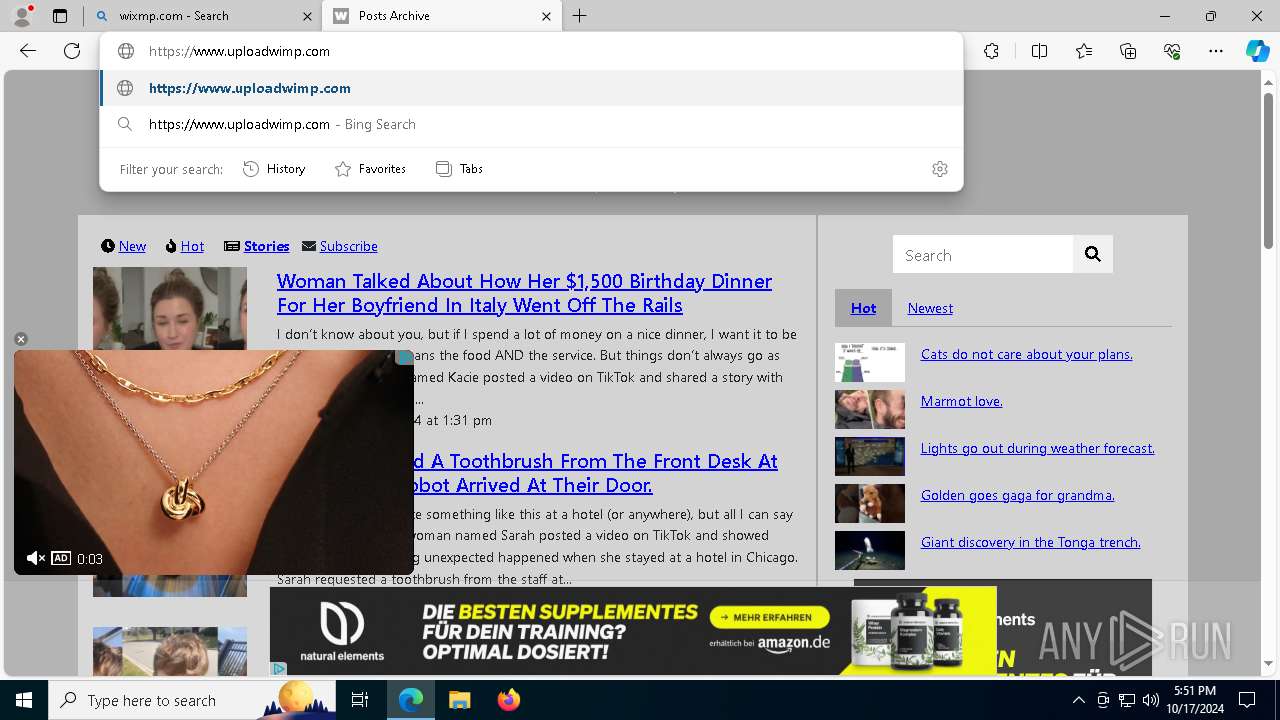
Task: Open the Birthday Dinner story thumbnail
Action: coord(170,307)
